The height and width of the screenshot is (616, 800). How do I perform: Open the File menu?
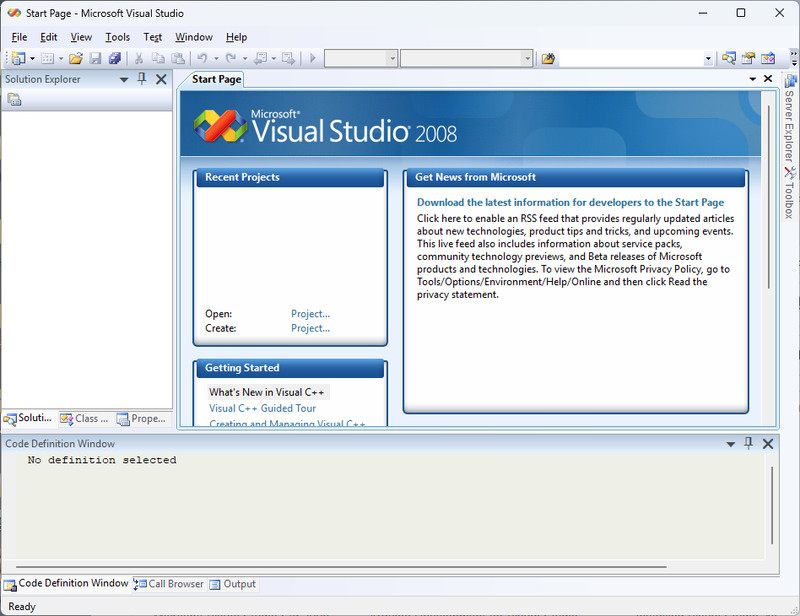tap(19, 37)
